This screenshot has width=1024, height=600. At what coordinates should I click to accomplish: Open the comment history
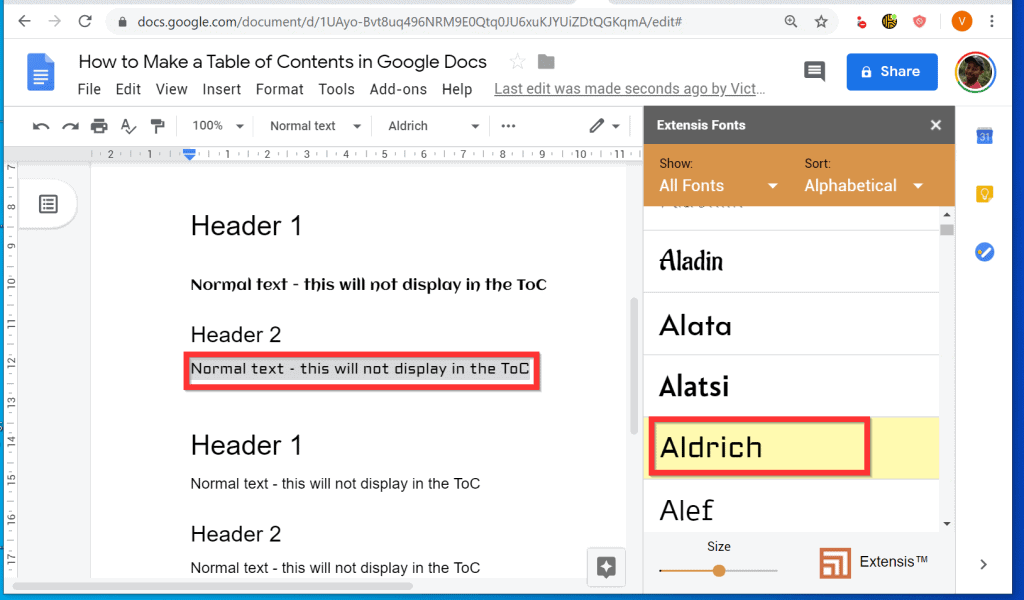coord(814,71)
